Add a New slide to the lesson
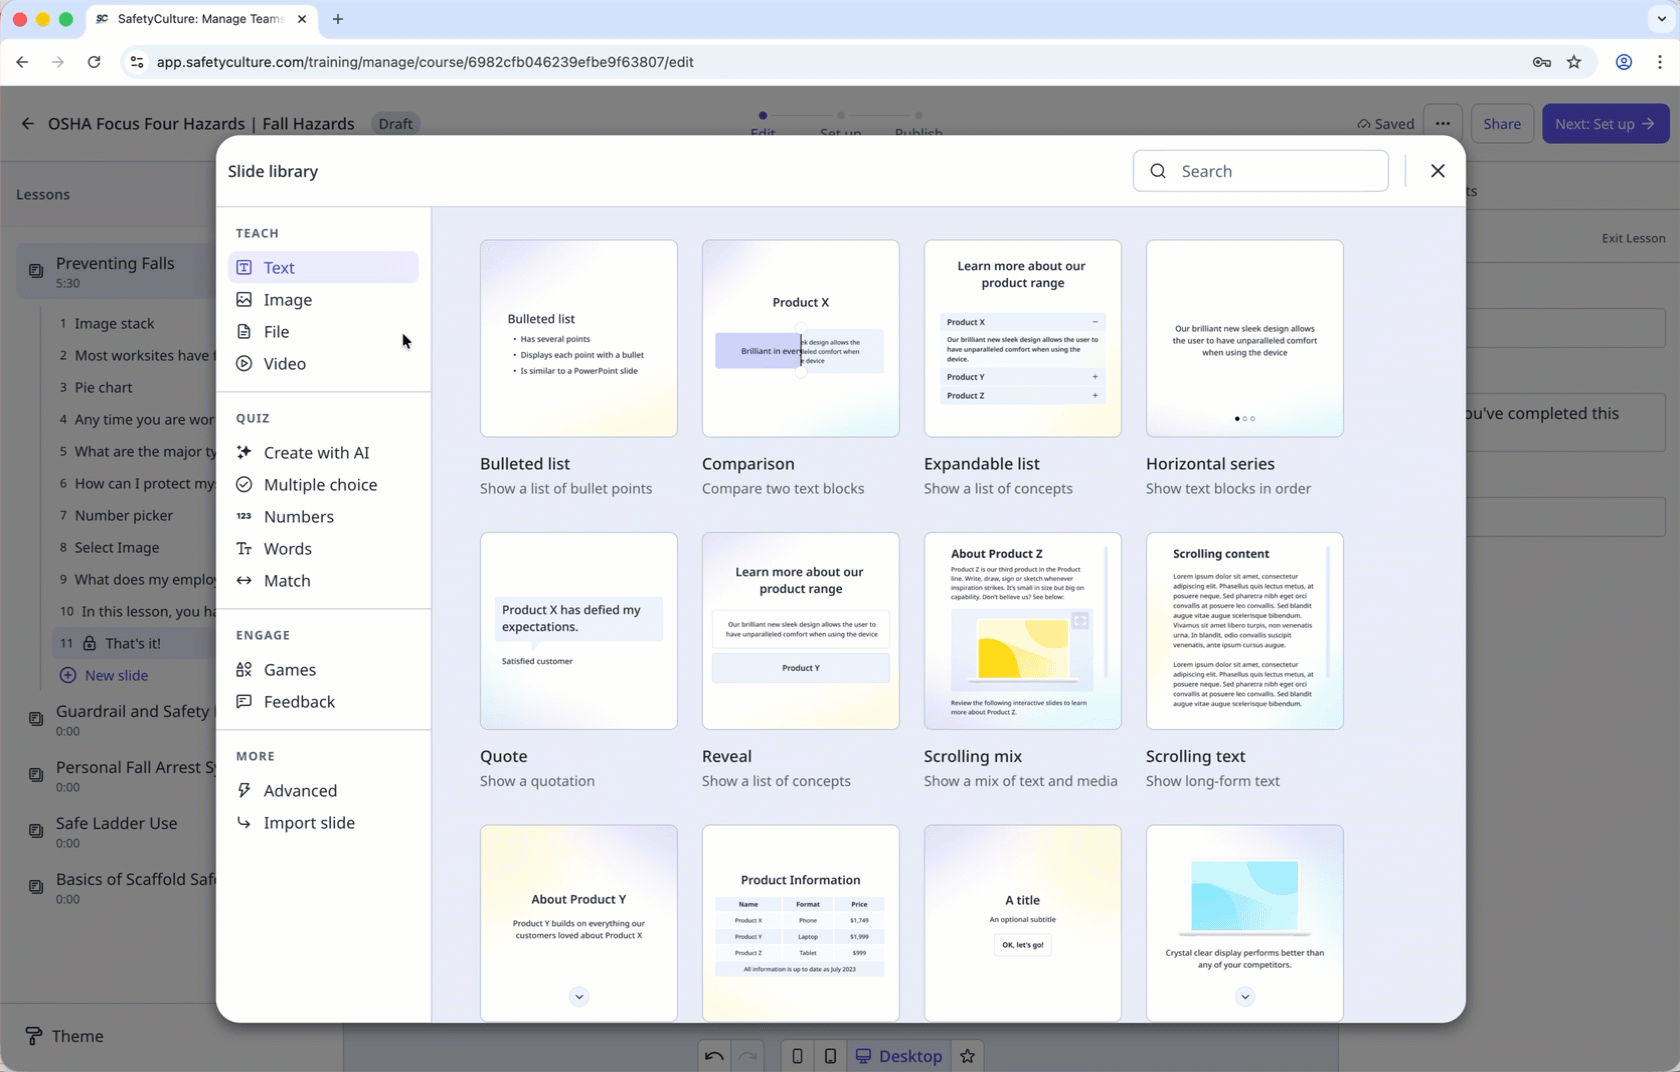The width and height of the screenshot is (1680, 1072). click(x=104, y=675)
